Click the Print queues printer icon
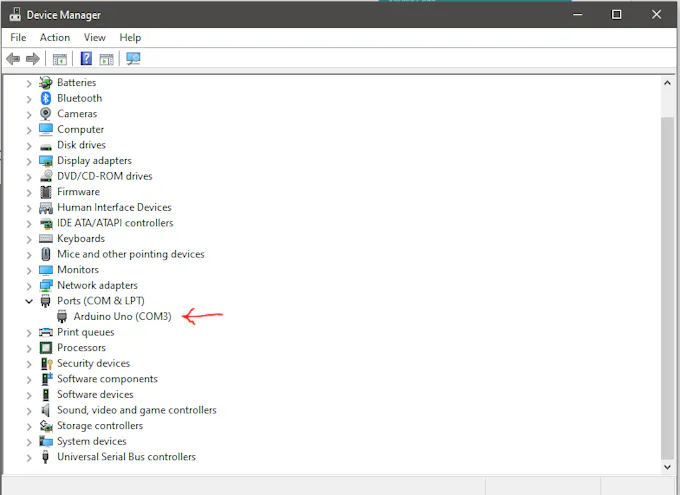The height and width of the screenshot is (495, 680). 46,332
